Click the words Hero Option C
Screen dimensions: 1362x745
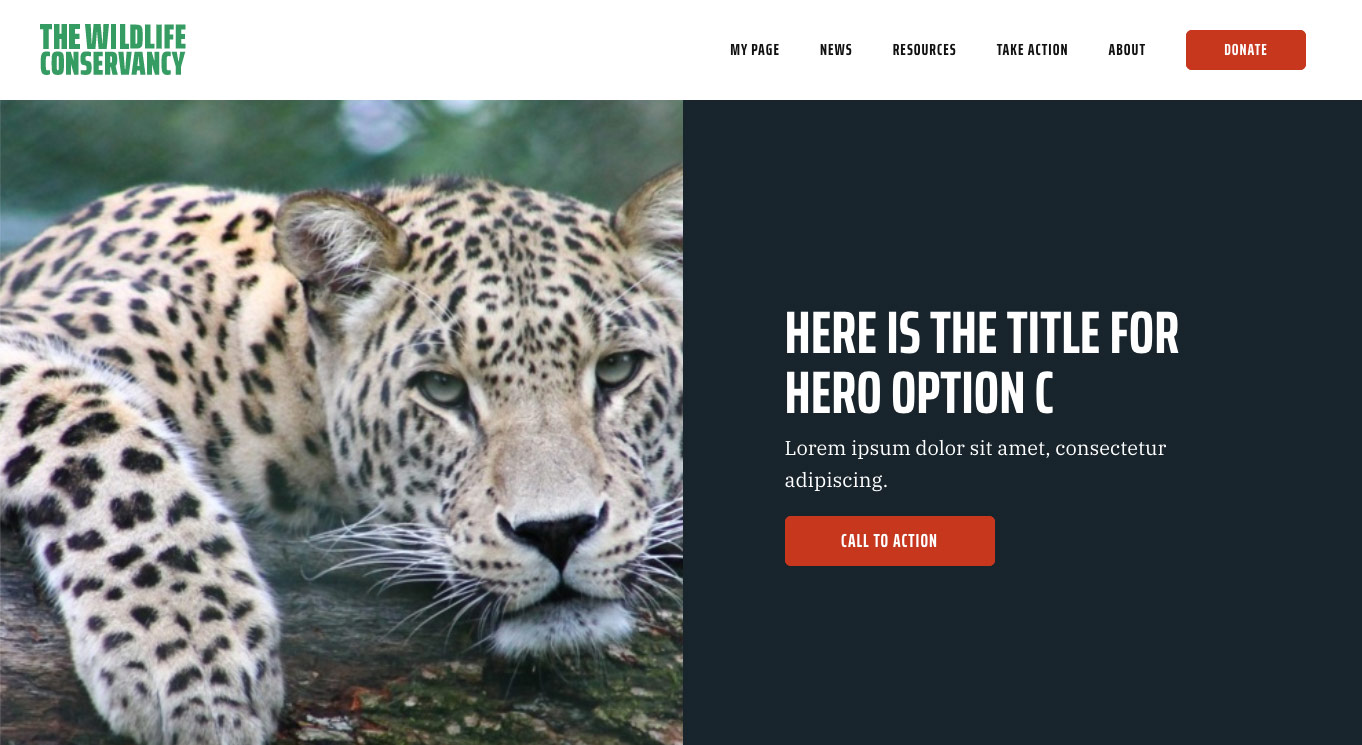919,393
